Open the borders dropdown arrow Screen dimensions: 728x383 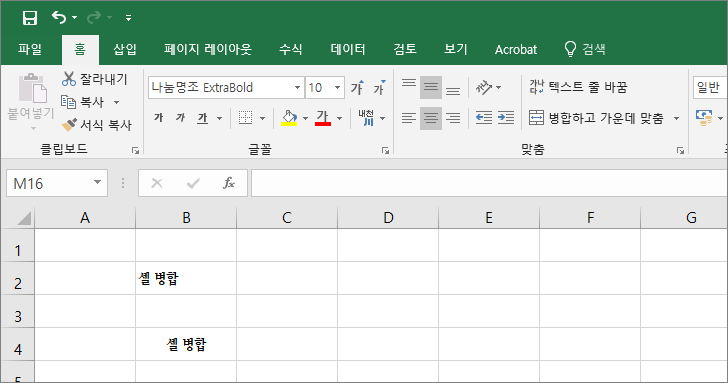(262, 119)
